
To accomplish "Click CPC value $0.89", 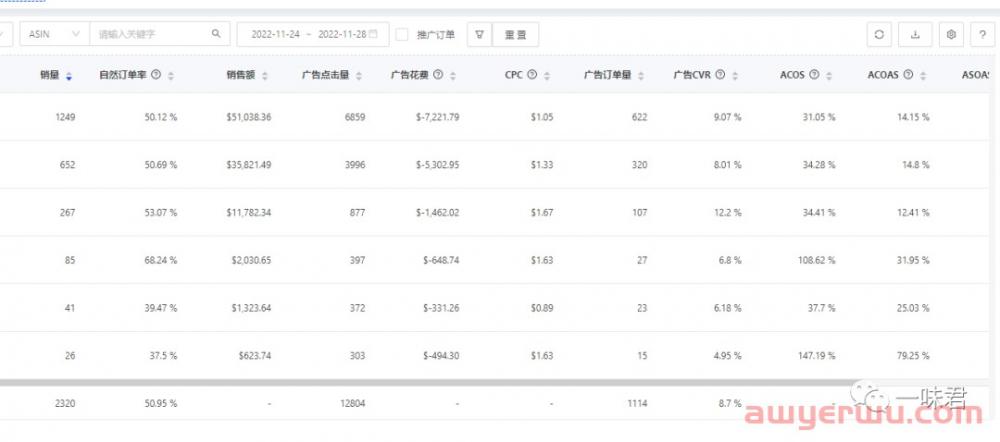I will [541, 308].
